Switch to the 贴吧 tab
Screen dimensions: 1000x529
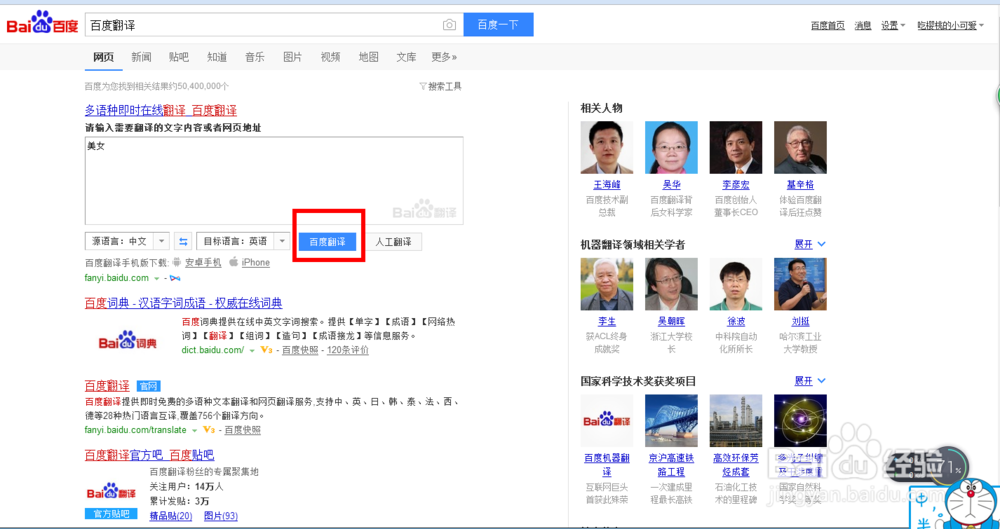[179, 57]
